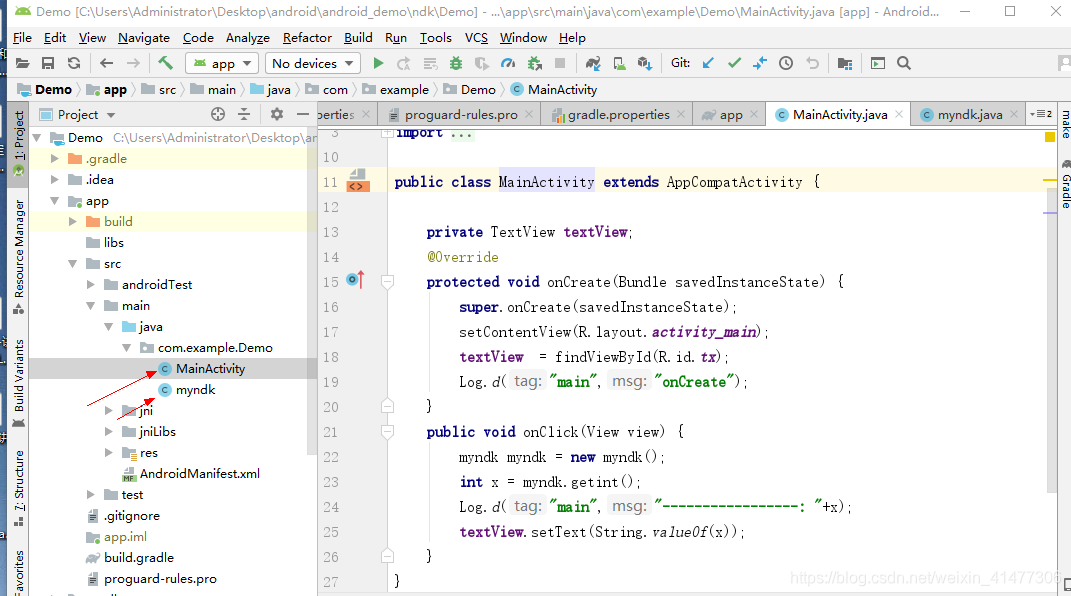Image resolution: width=1071 pixels, height=596 pixels.
Task: Collapse the app module node
Action: [x=55, y=201]
